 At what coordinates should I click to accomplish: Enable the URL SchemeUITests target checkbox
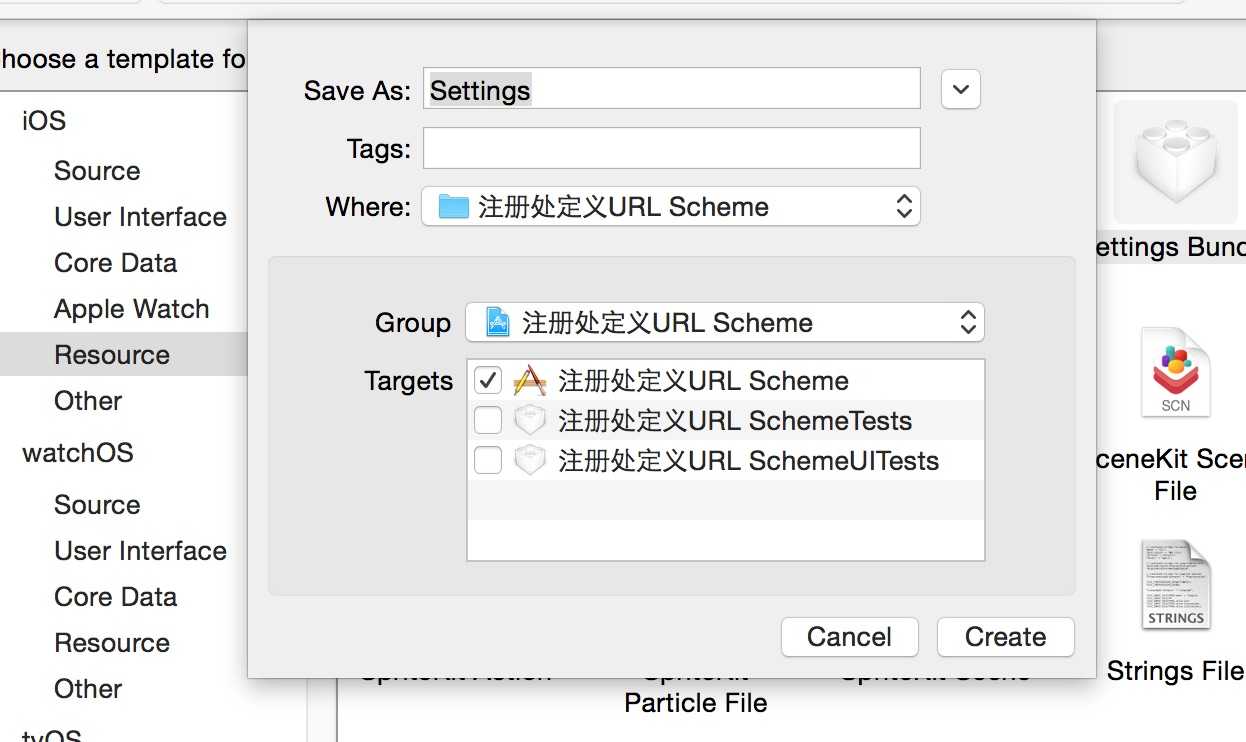click(488, 460)
